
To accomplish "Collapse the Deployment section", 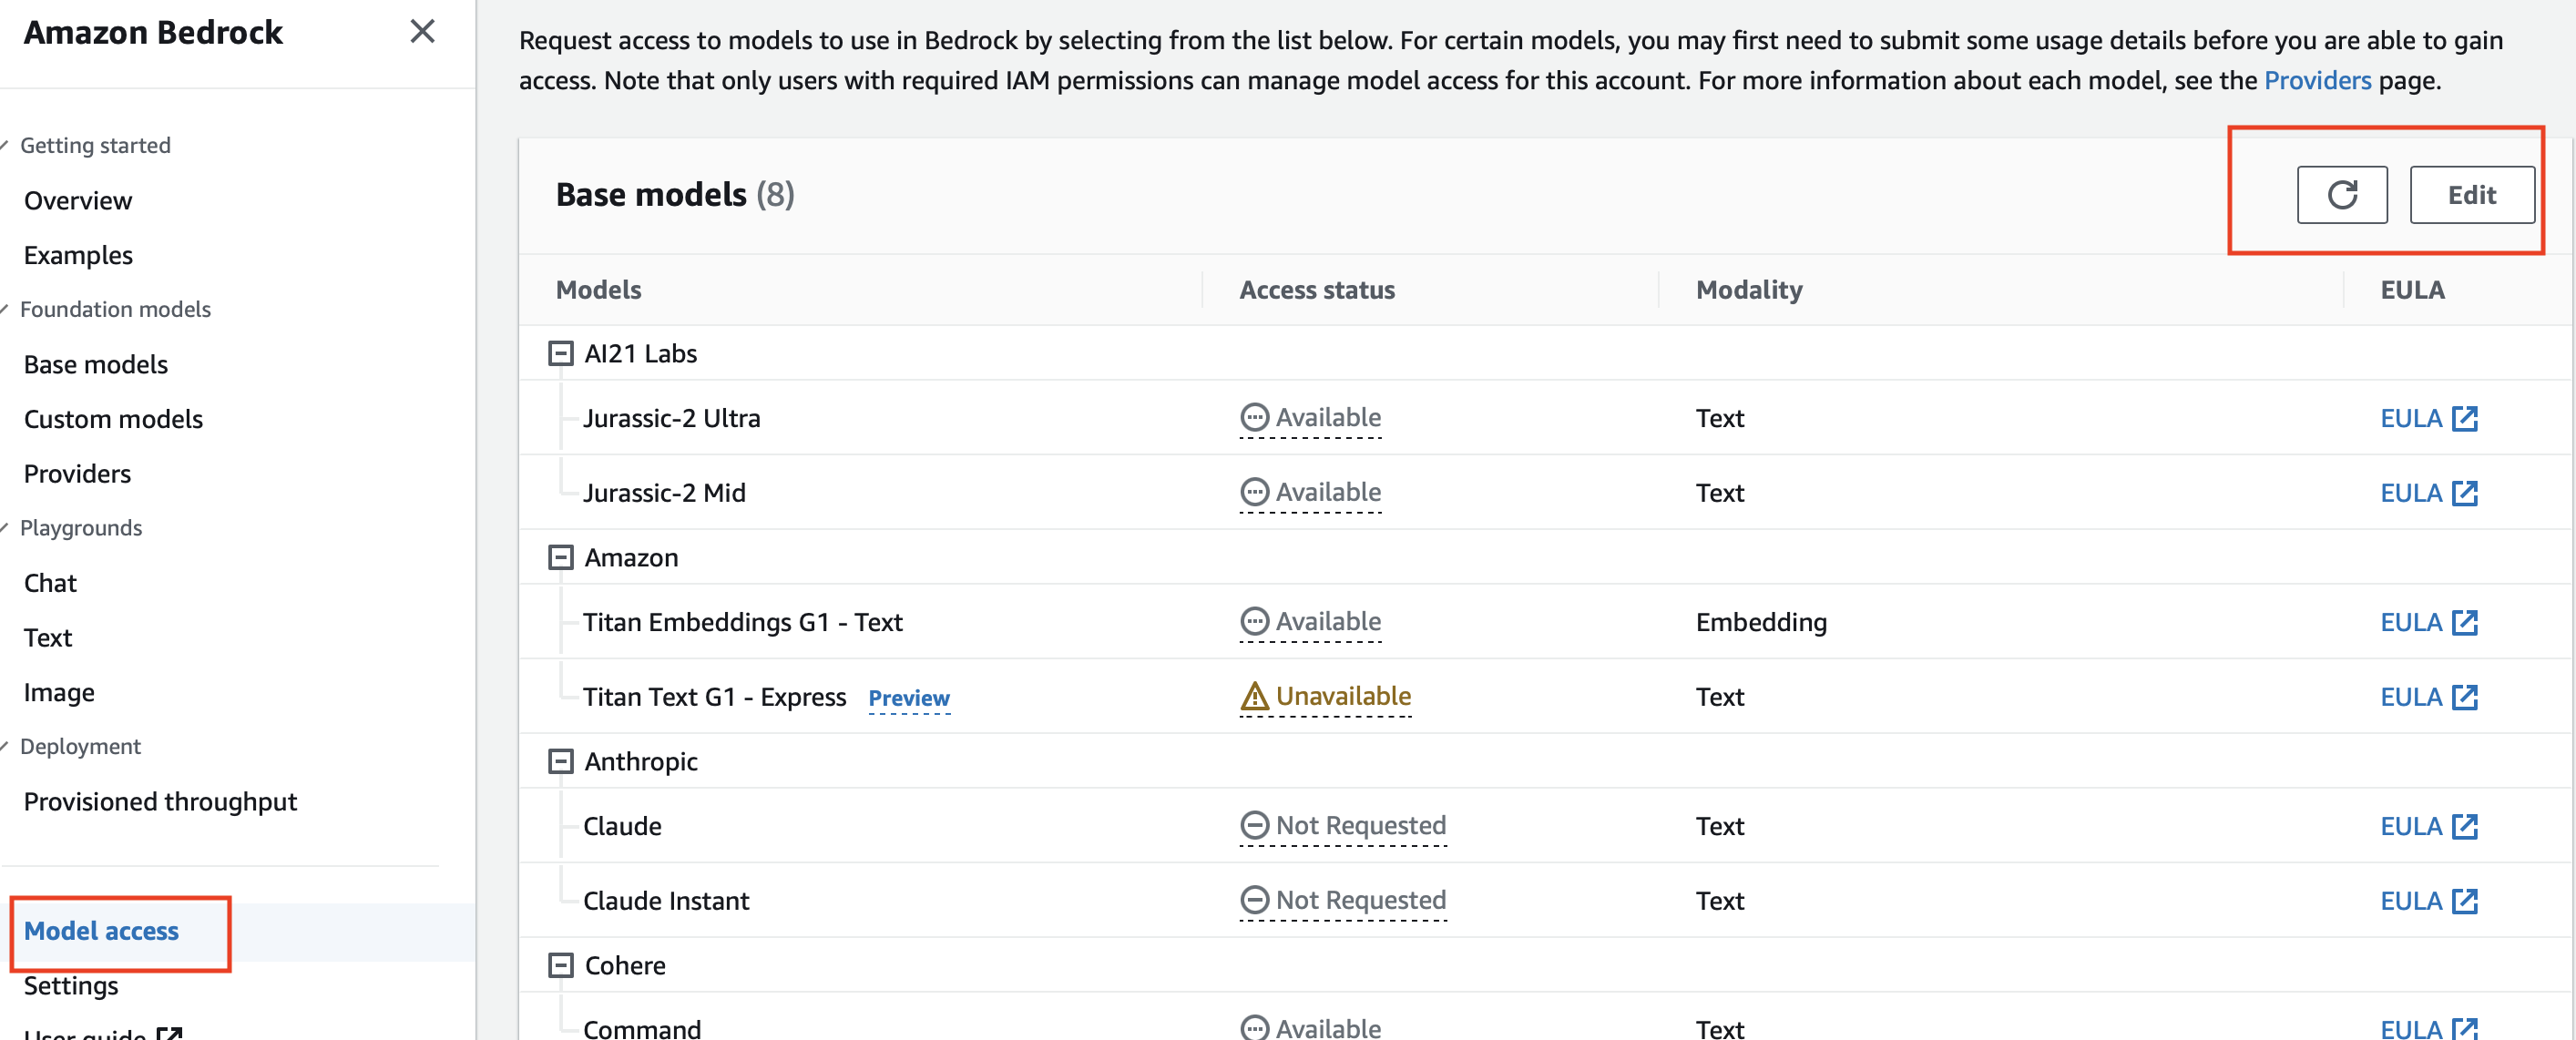I will click(5, 747).
